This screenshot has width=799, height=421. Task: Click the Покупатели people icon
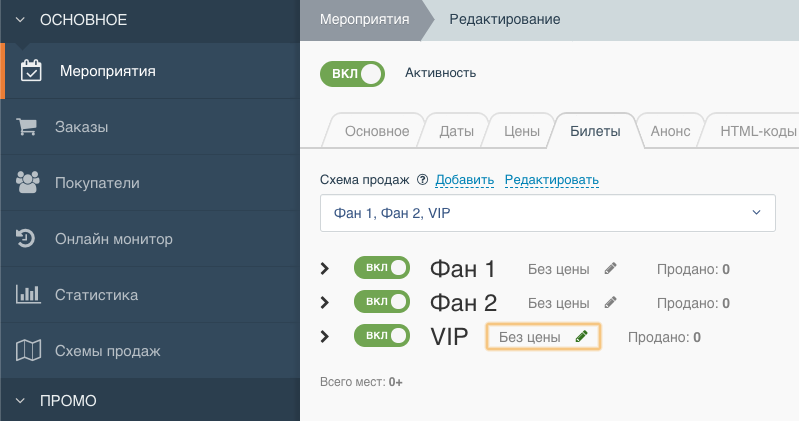point(28,182)
